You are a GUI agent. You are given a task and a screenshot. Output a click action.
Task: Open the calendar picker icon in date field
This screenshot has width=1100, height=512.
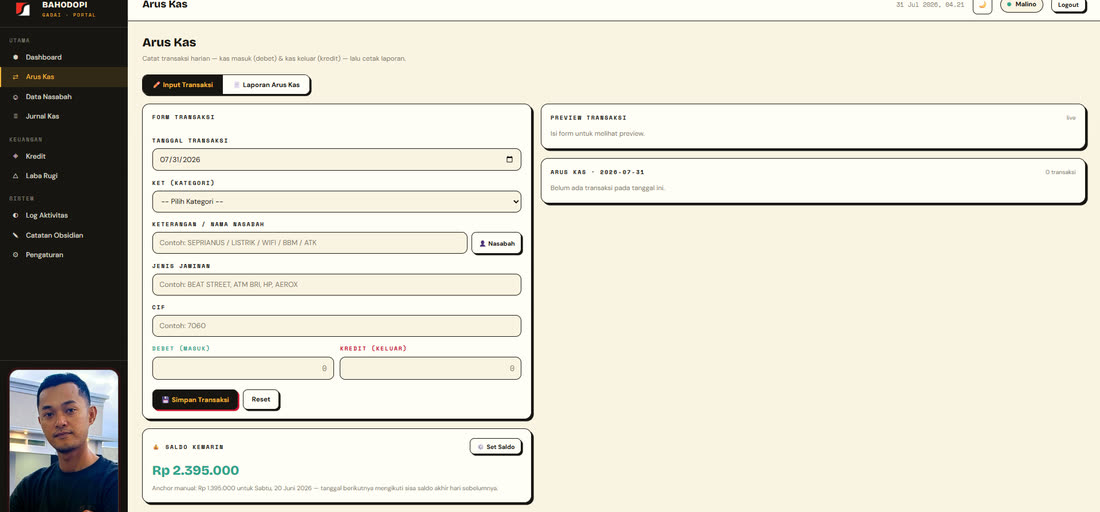point(509,159)
